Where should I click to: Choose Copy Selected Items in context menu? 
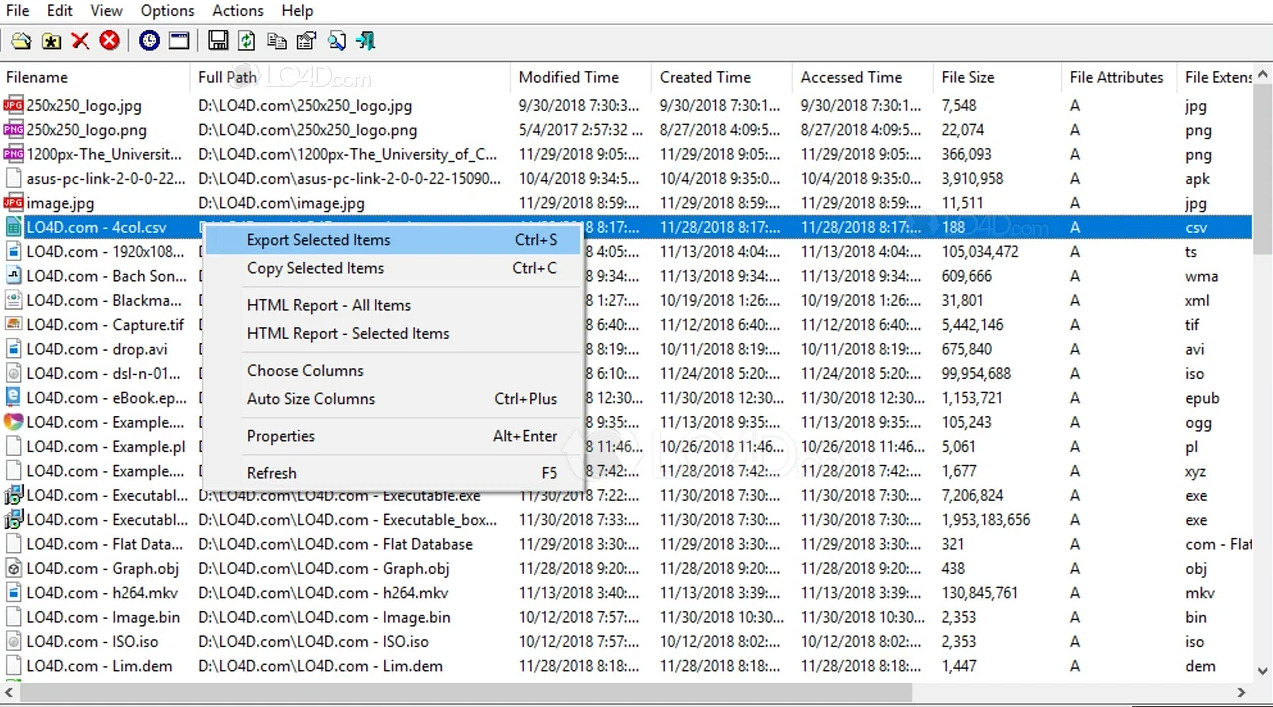394,268
